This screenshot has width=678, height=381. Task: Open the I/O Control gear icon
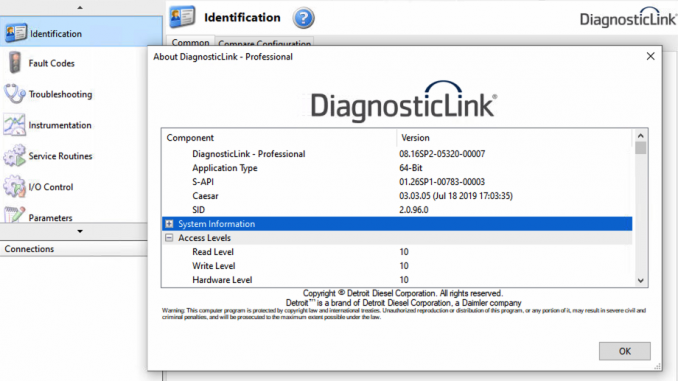click(x=14, y=187)
